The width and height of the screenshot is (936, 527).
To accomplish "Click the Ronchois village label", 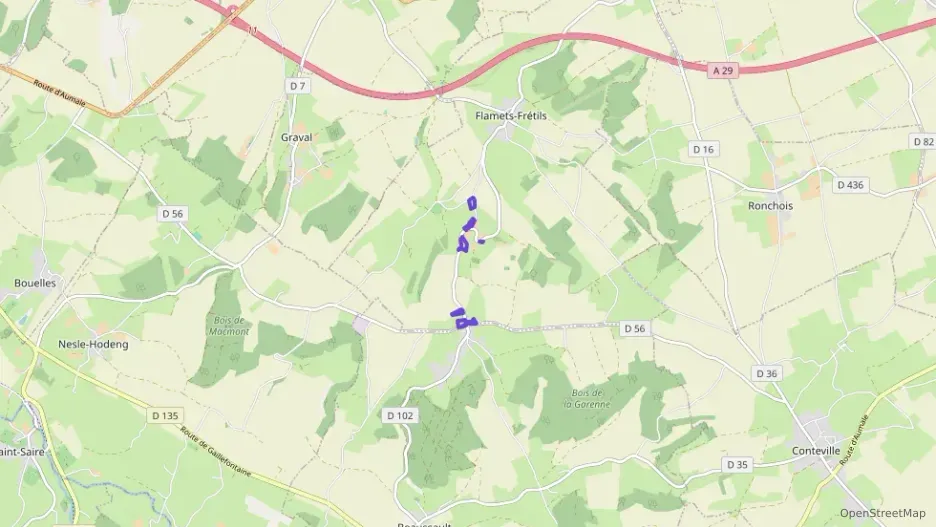I will [770, 206].
